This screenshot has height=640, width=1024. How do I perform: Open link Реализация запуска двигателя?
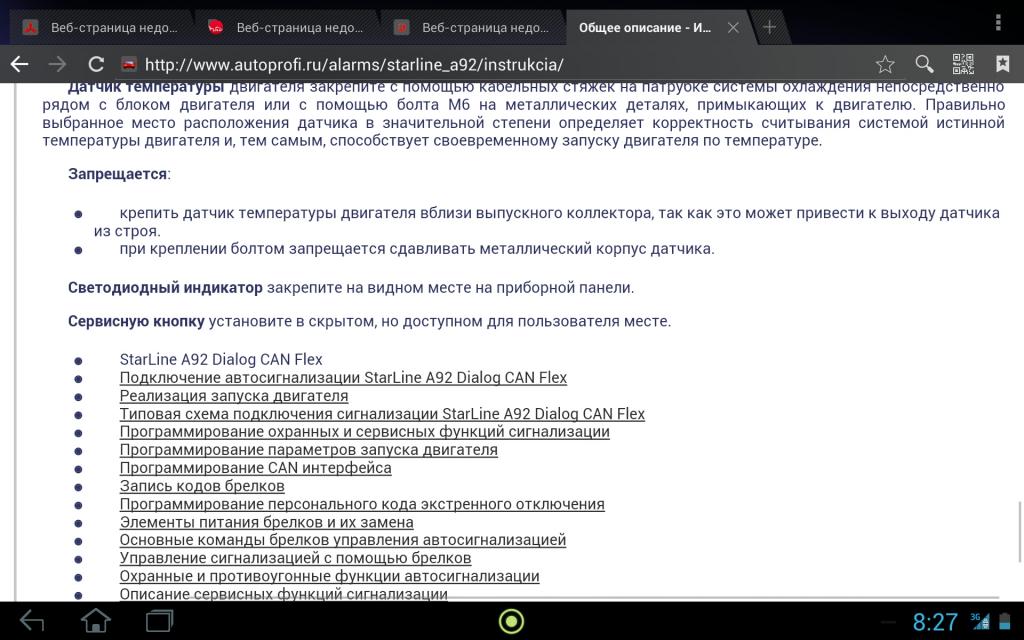point(234,396)
